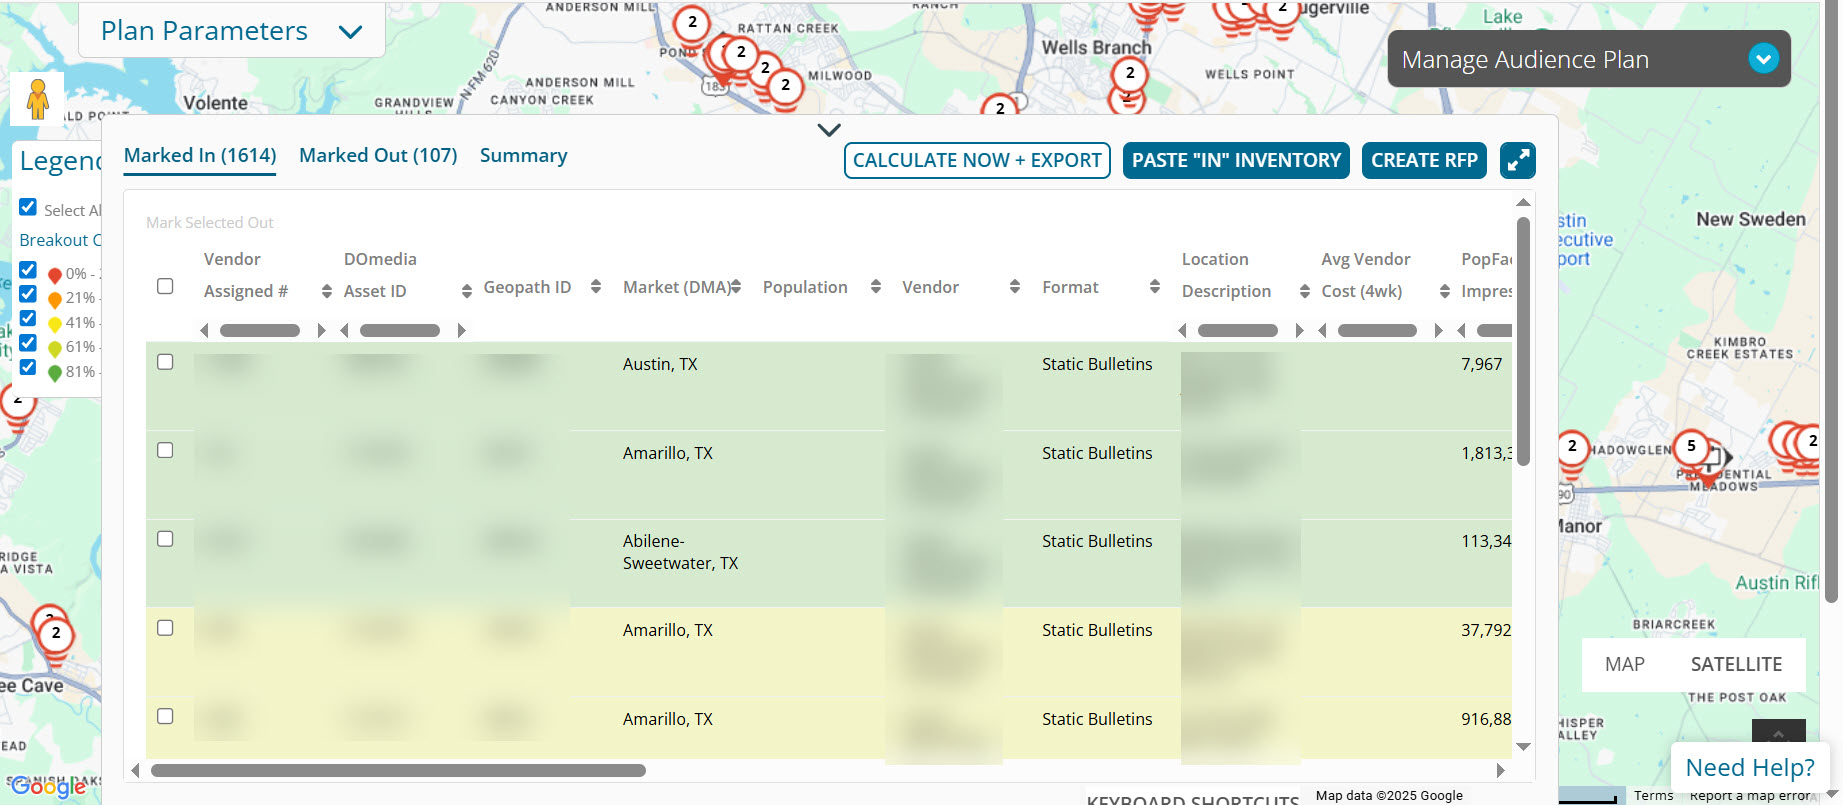Switch to the Marked Out (107) tab
Image resolution: width=1843 pixels, height=805 pixels.
[x=378, y=156]
